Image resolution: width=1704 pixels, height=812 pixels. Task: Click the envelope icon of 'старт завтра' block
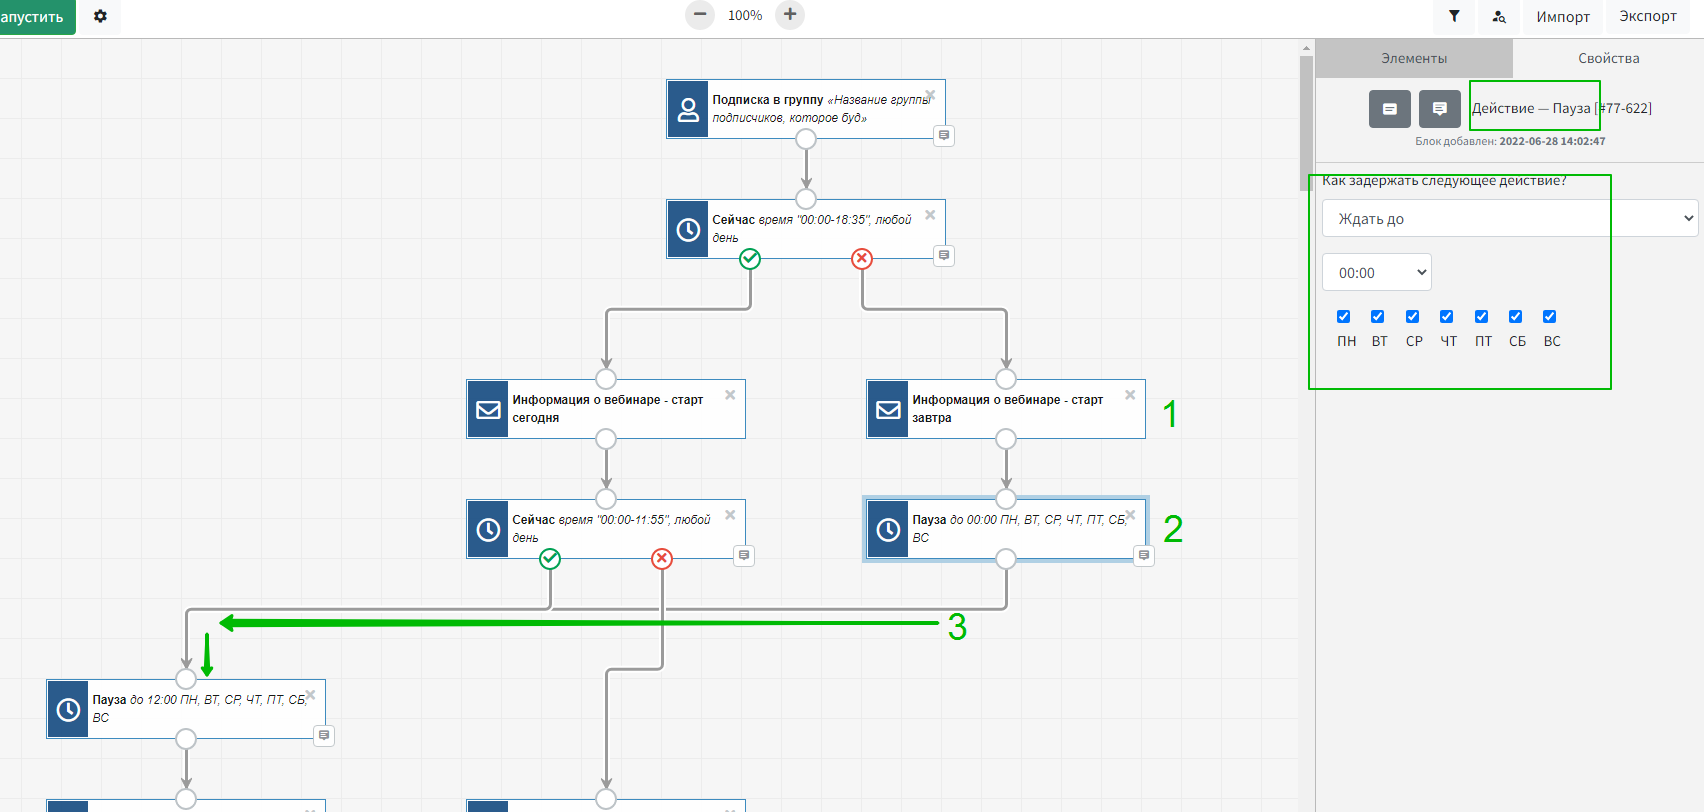tap(888, 409)
